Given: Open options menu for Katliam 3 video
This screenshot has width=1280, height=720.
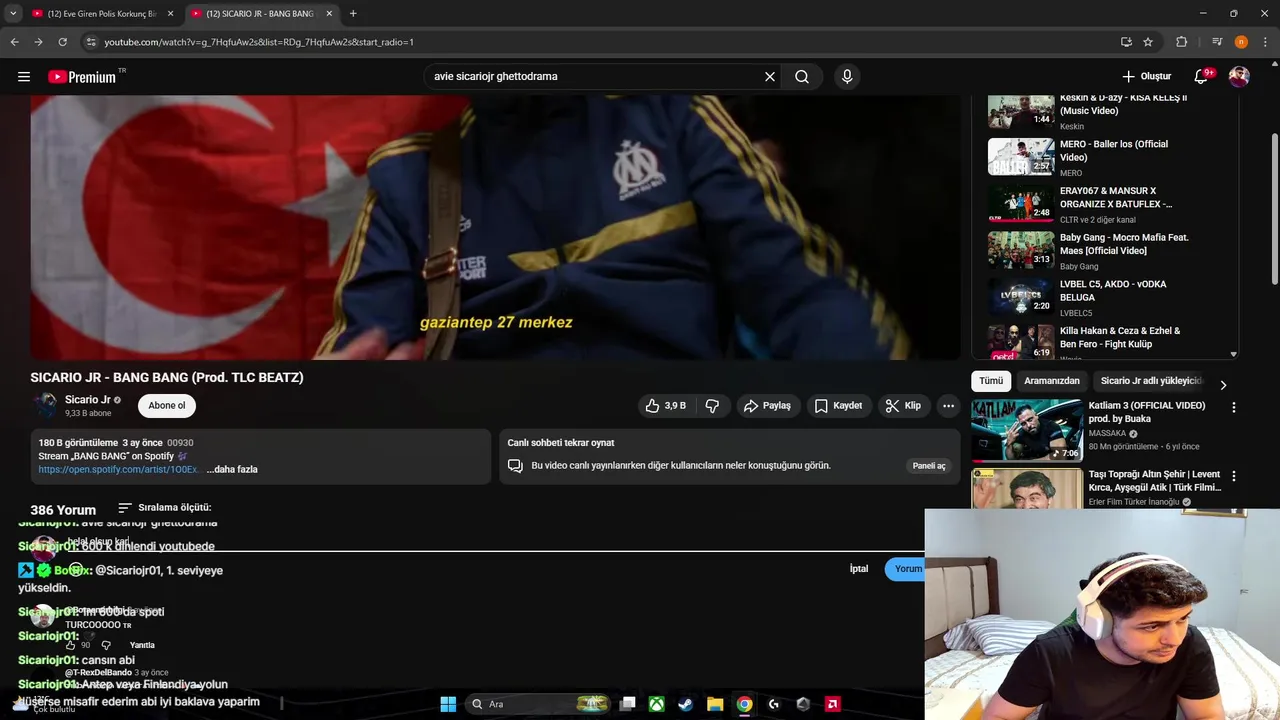Looking at the screenshot, I should pyautogui.click(x=1233, y=407).
